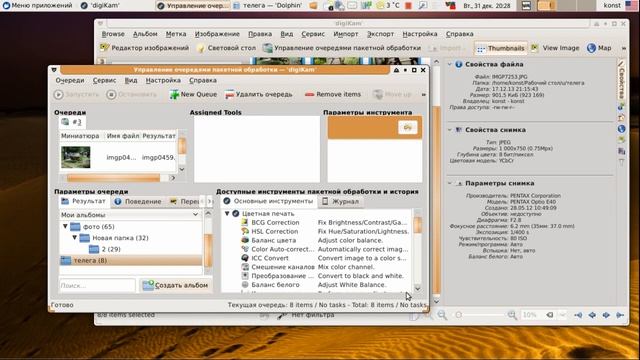Select the Результат tab
This screenshot has width=640, height=360.
(x=84, y=201)
